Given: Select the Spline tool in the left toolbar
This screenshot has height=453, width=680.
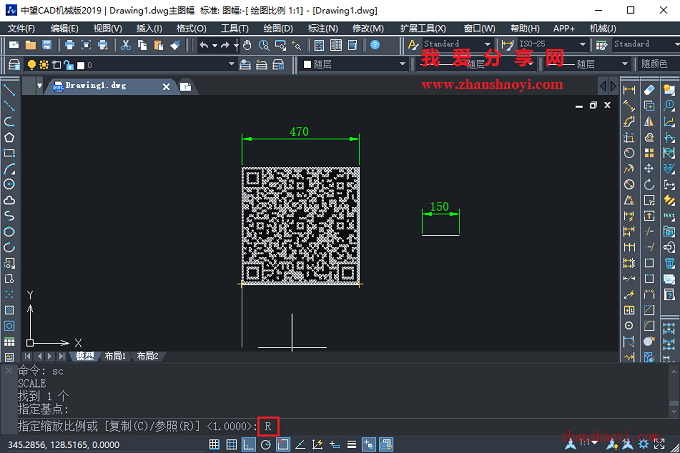Looking at the screenshot, I should point(9,216).
